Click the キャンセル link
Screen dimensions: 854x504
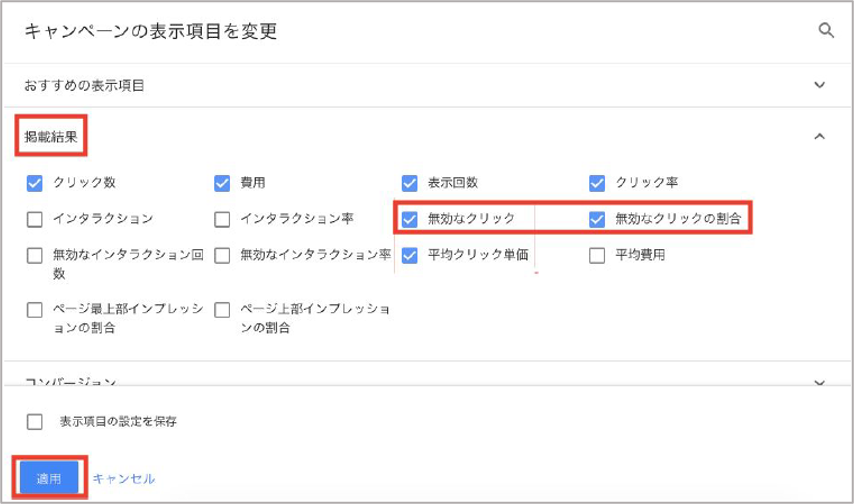[123, 479]
